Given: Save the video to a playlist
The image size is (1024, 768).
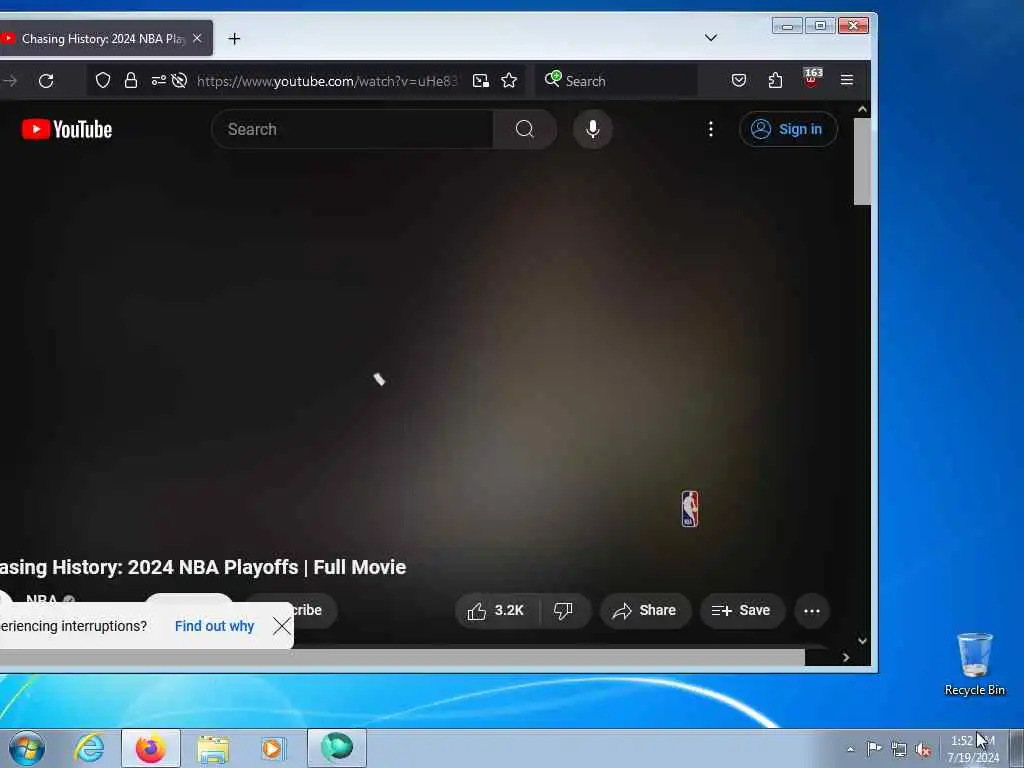Looking at the screenshot, I should [x=742, y=611].
